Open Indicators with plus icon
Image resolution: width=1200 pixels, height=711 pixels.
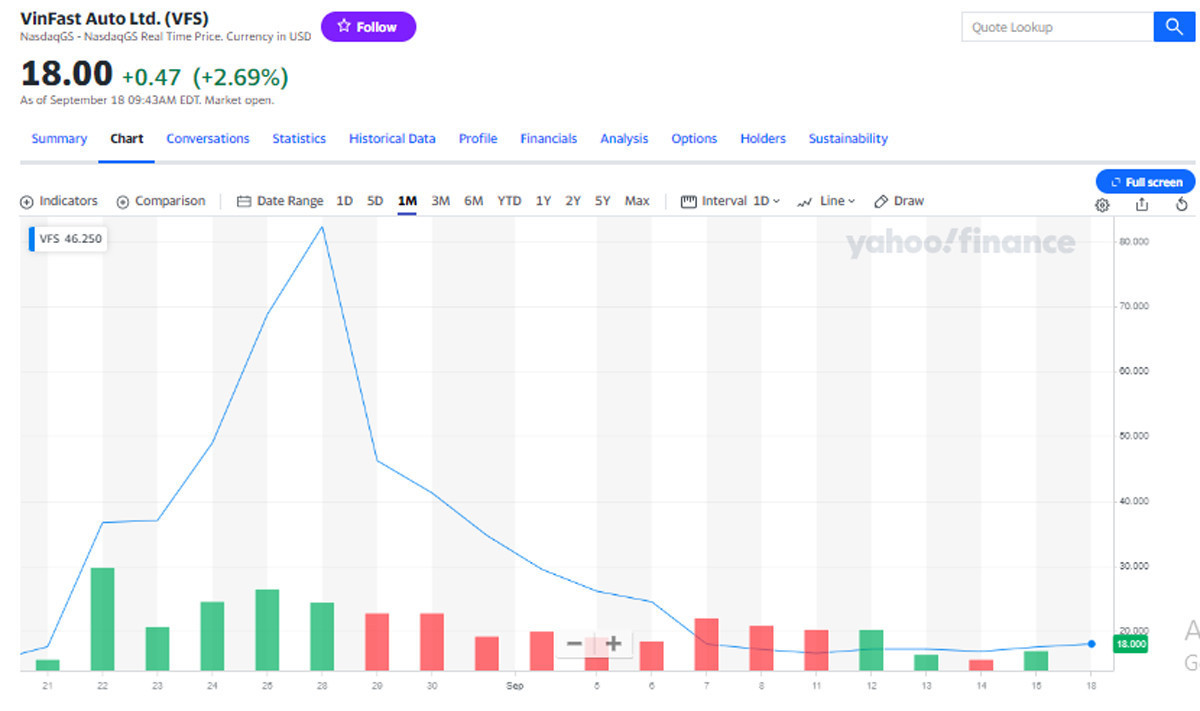(x=59, y=201)
